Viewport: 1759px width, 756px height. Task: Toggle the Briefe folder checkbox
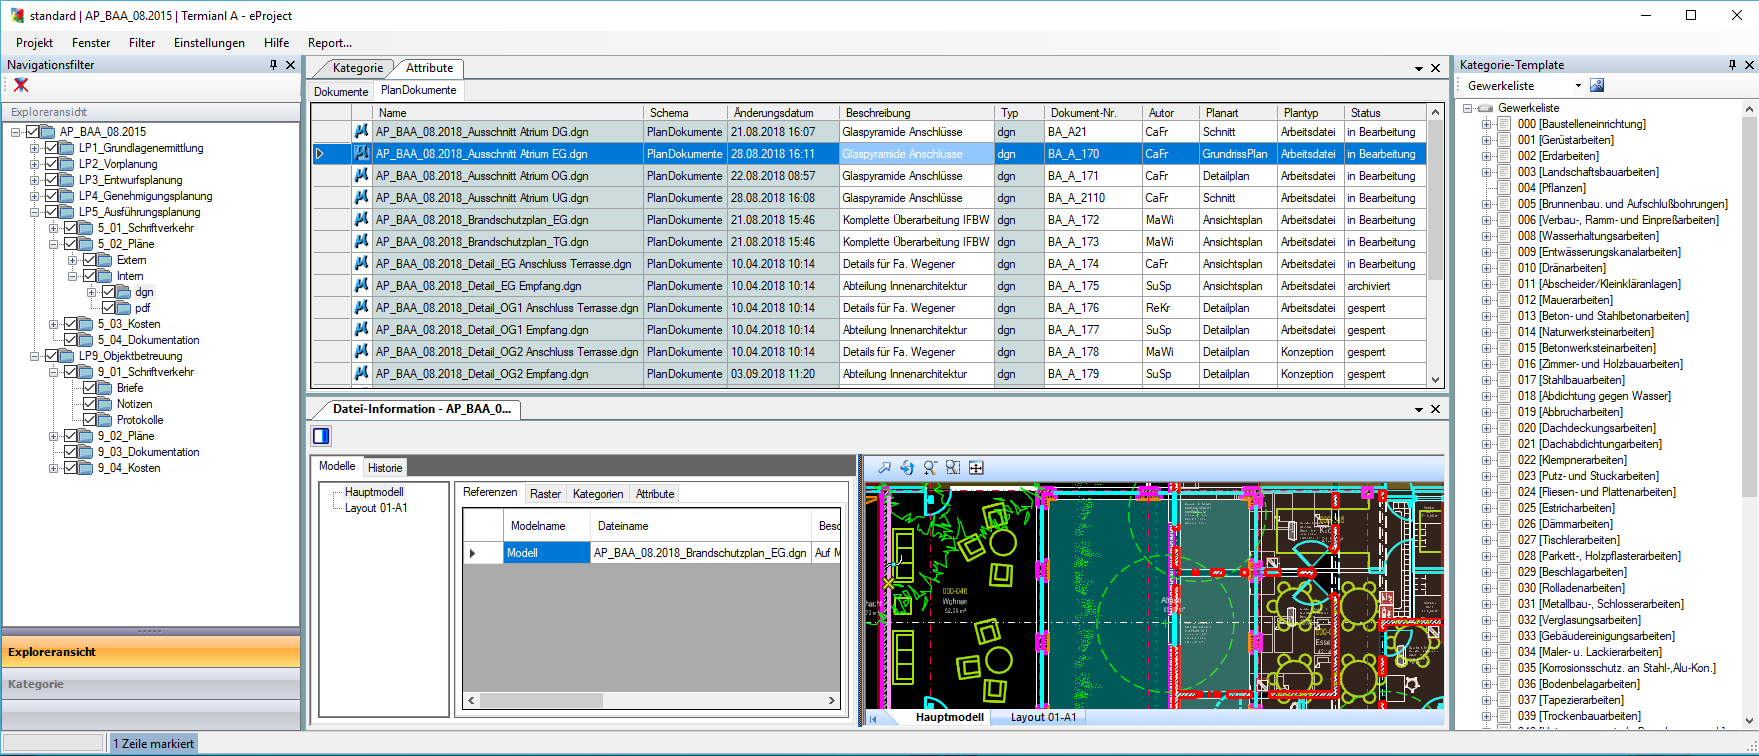coord(90,388)
